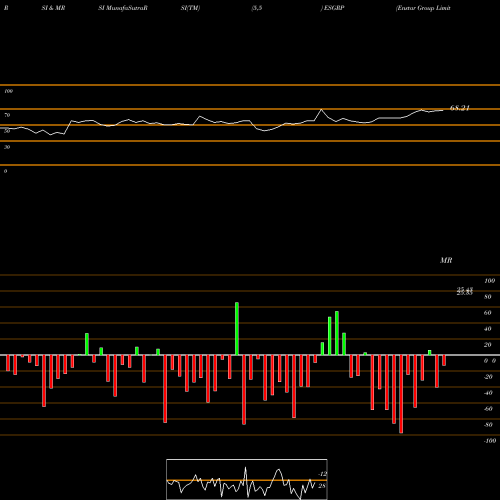500x500 pixels.
Task: Click the MR axis label 60
Action: click(x=488, y=313)
